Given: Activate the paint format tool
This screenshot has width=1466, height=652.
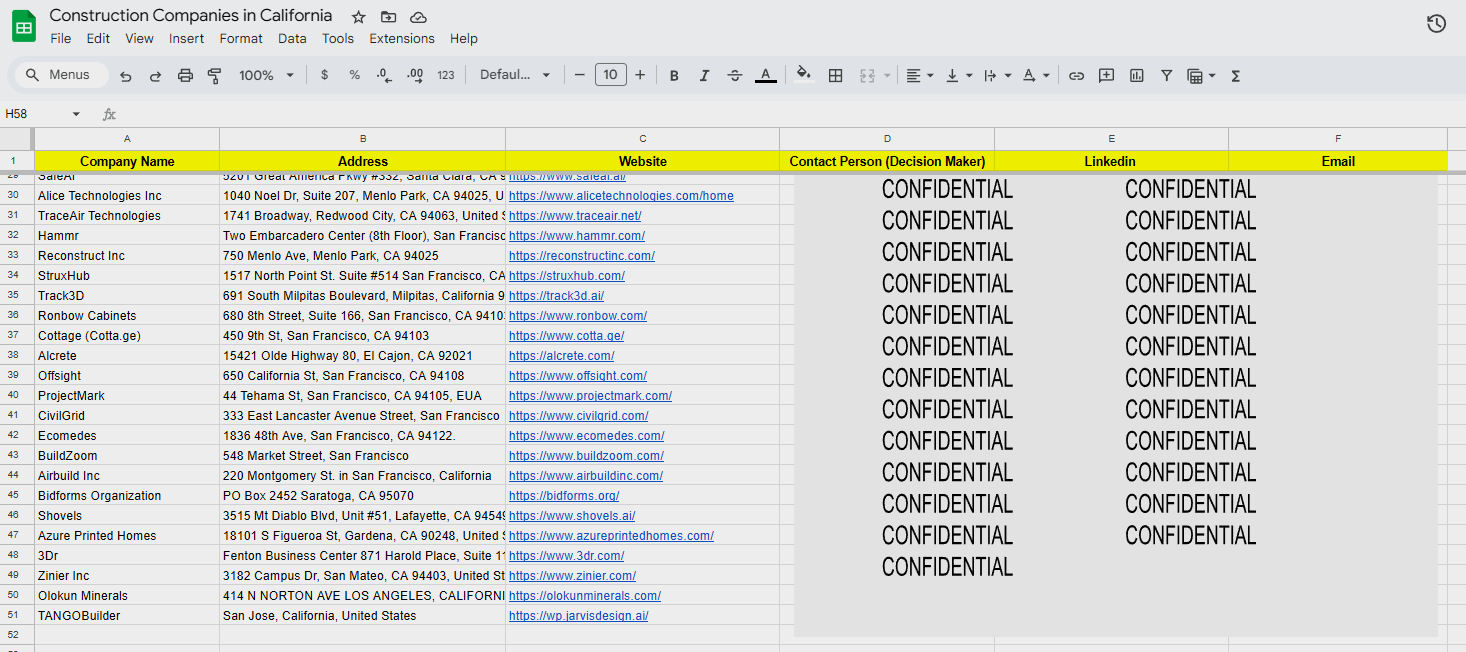Looking at the screenshot, I should click(214, 75).
